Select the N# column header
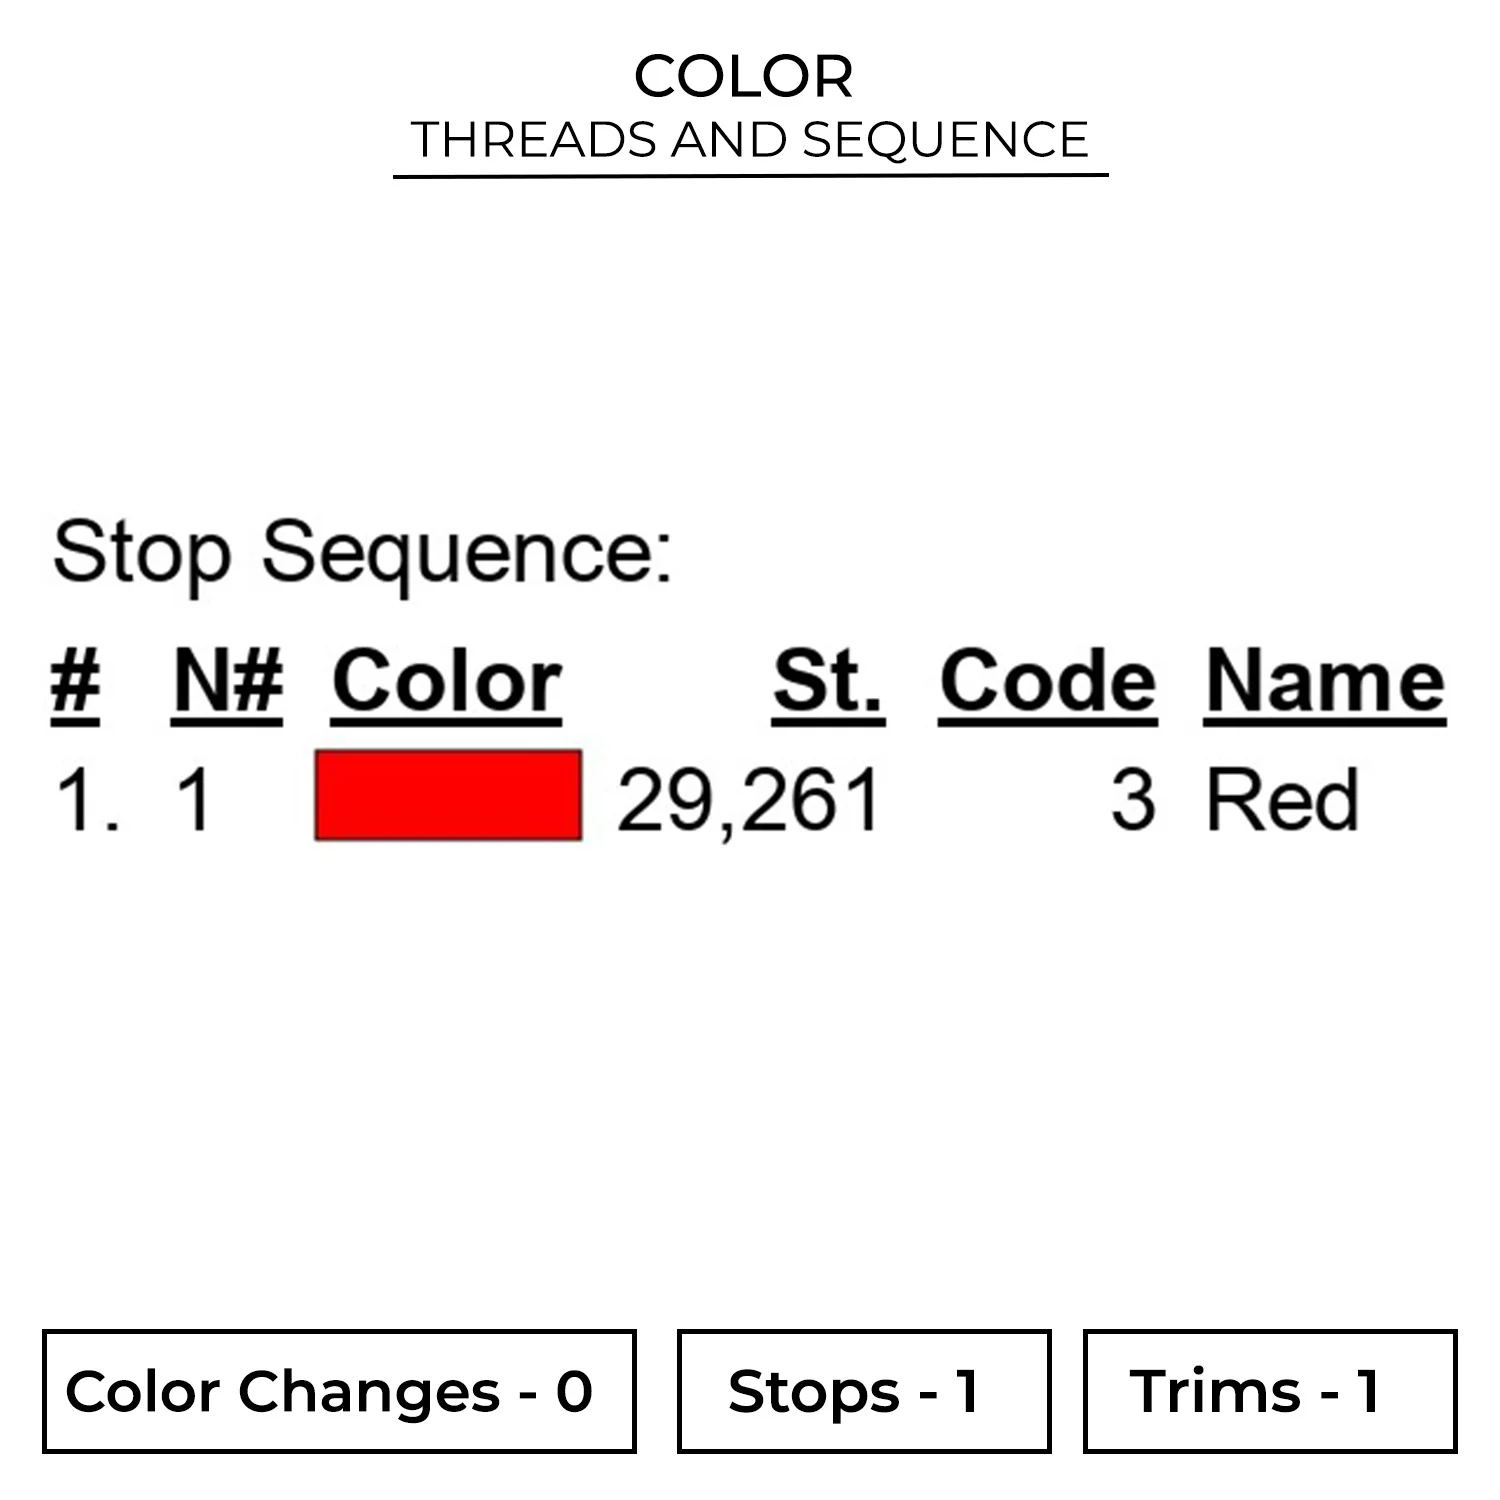1500x1500 pixels. (x=228, y=681)
